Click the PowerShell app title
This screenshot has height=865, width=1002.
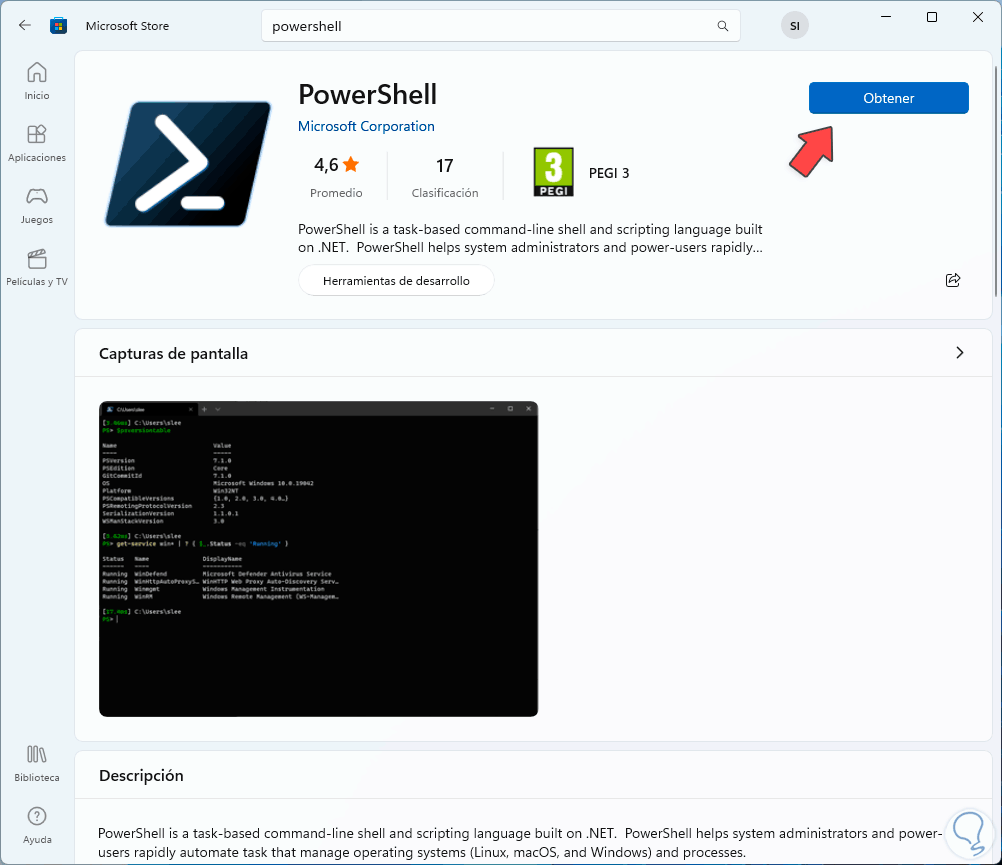point(367,95)
